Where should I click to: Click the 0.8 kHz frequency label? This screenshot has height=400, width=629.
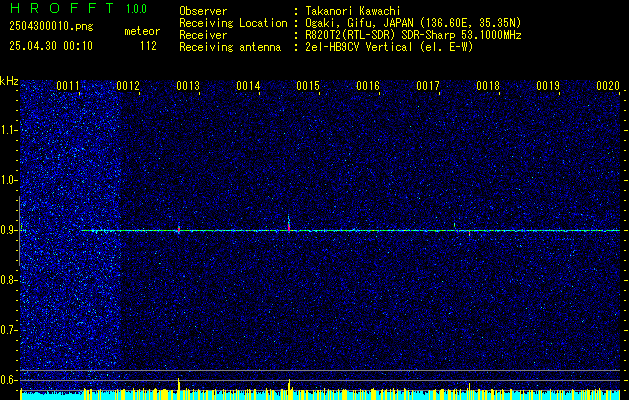(8, 280)
